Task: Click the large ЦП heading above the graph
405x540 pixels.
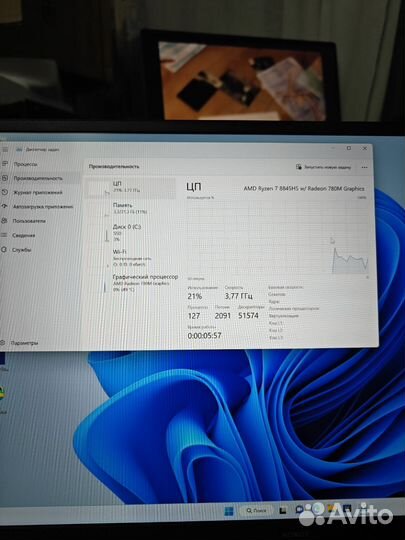Action: click(x=194, y=187)
